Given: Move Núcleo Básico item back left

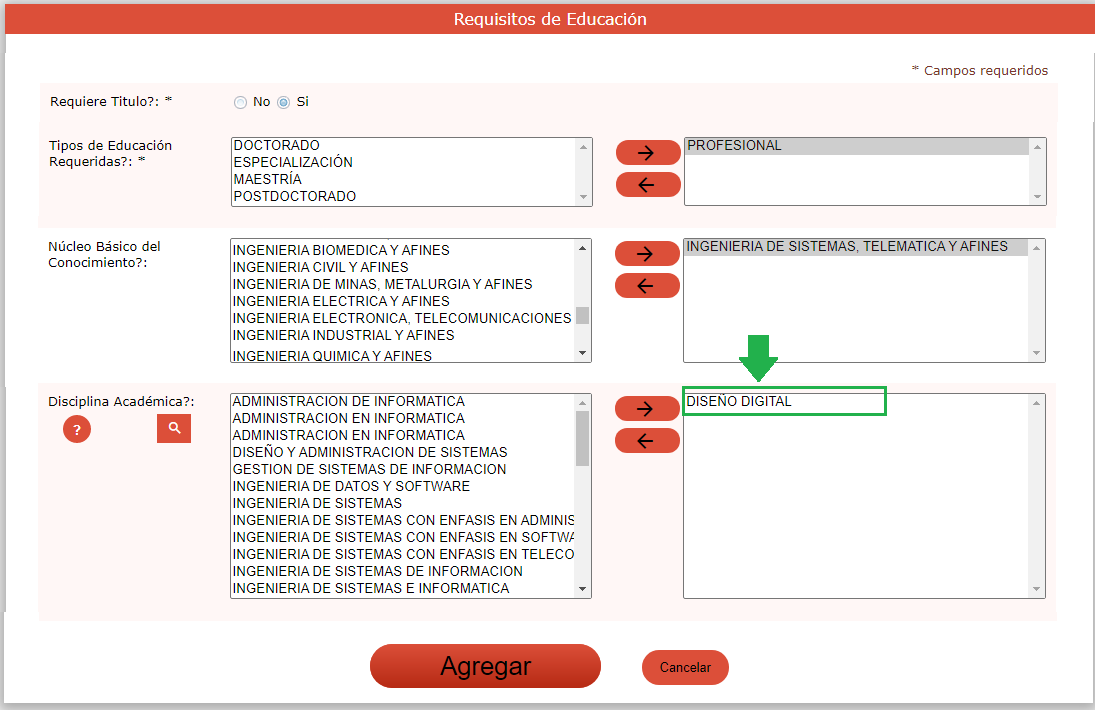Looking at the screenshot, I should (647, 286).
